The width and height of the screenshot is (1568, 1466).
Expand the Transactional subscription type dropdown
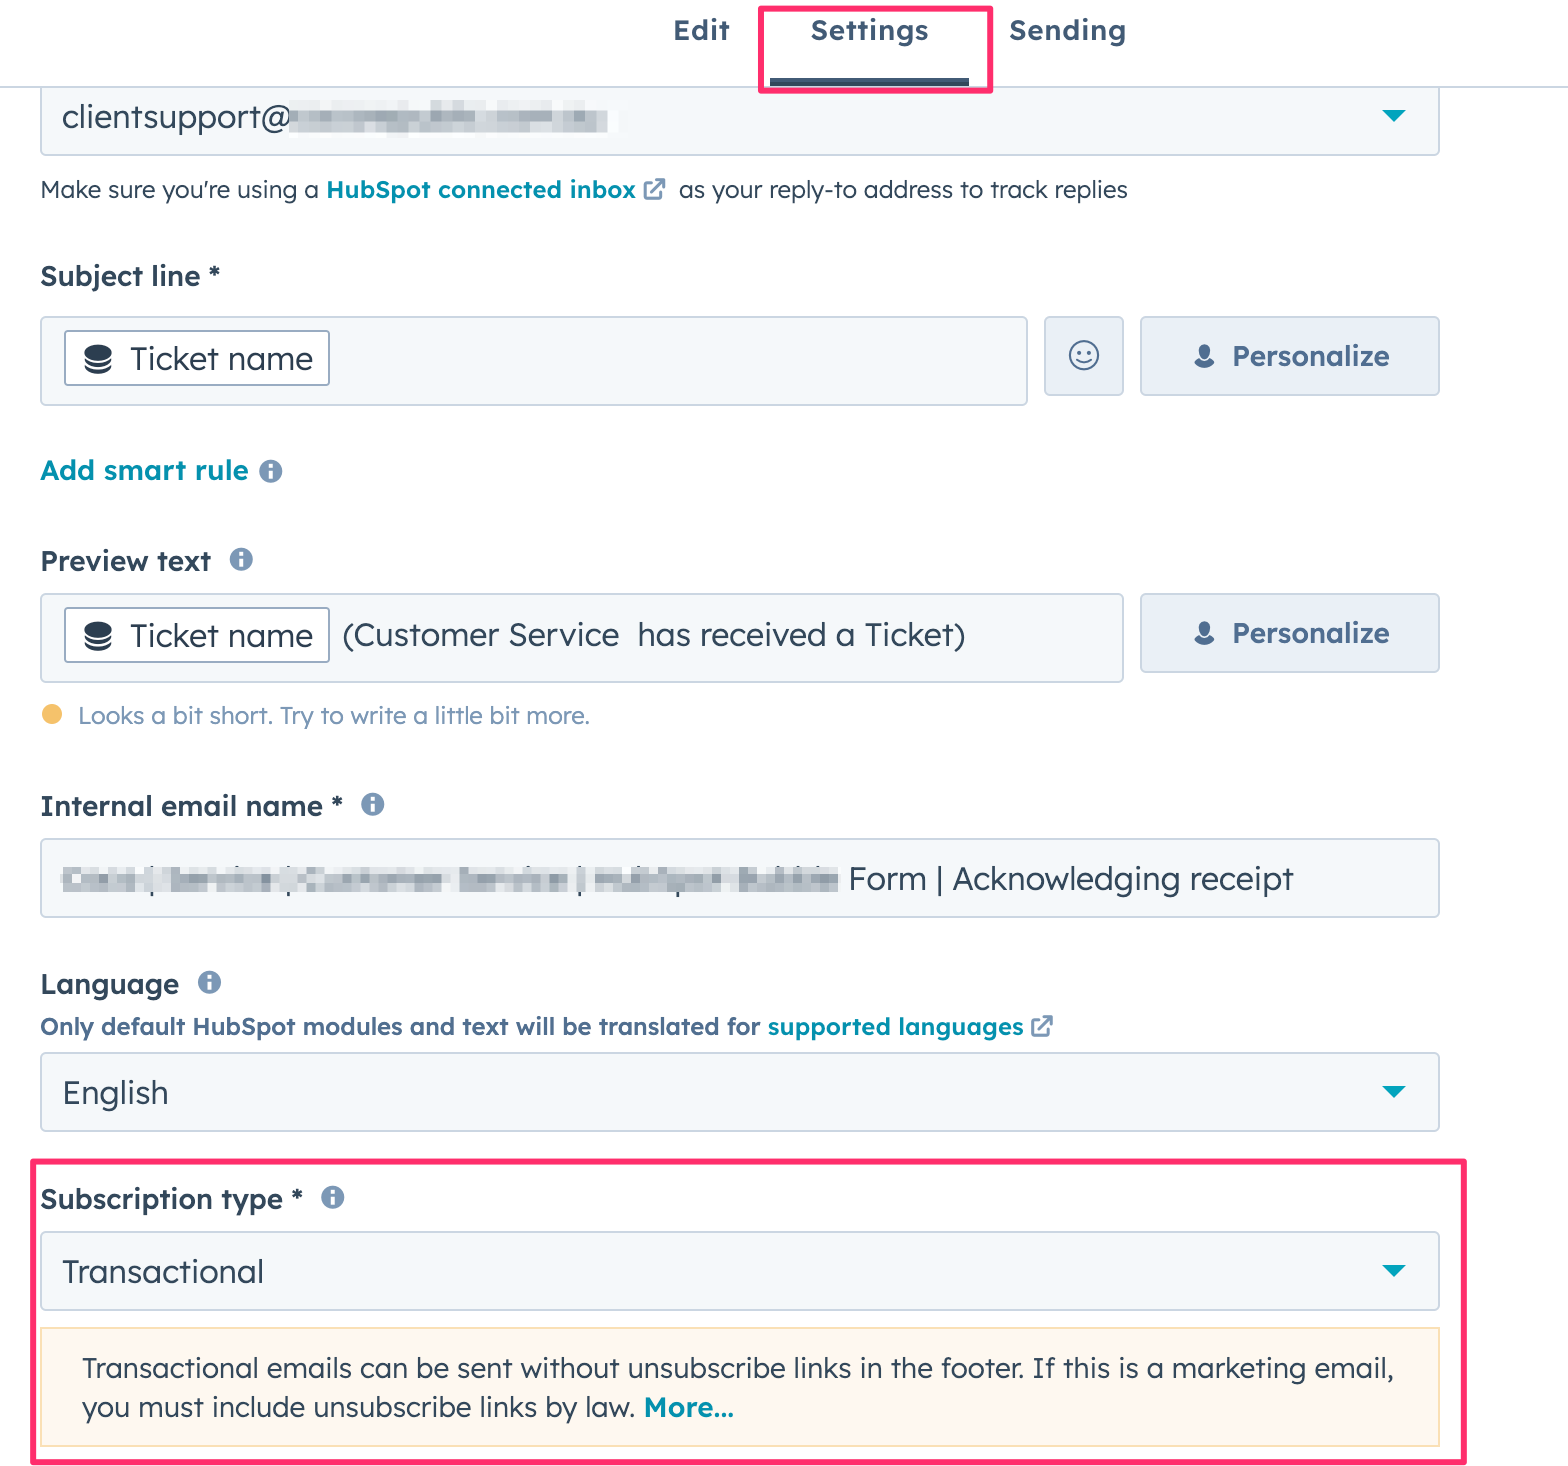tap(1393, 1271)
